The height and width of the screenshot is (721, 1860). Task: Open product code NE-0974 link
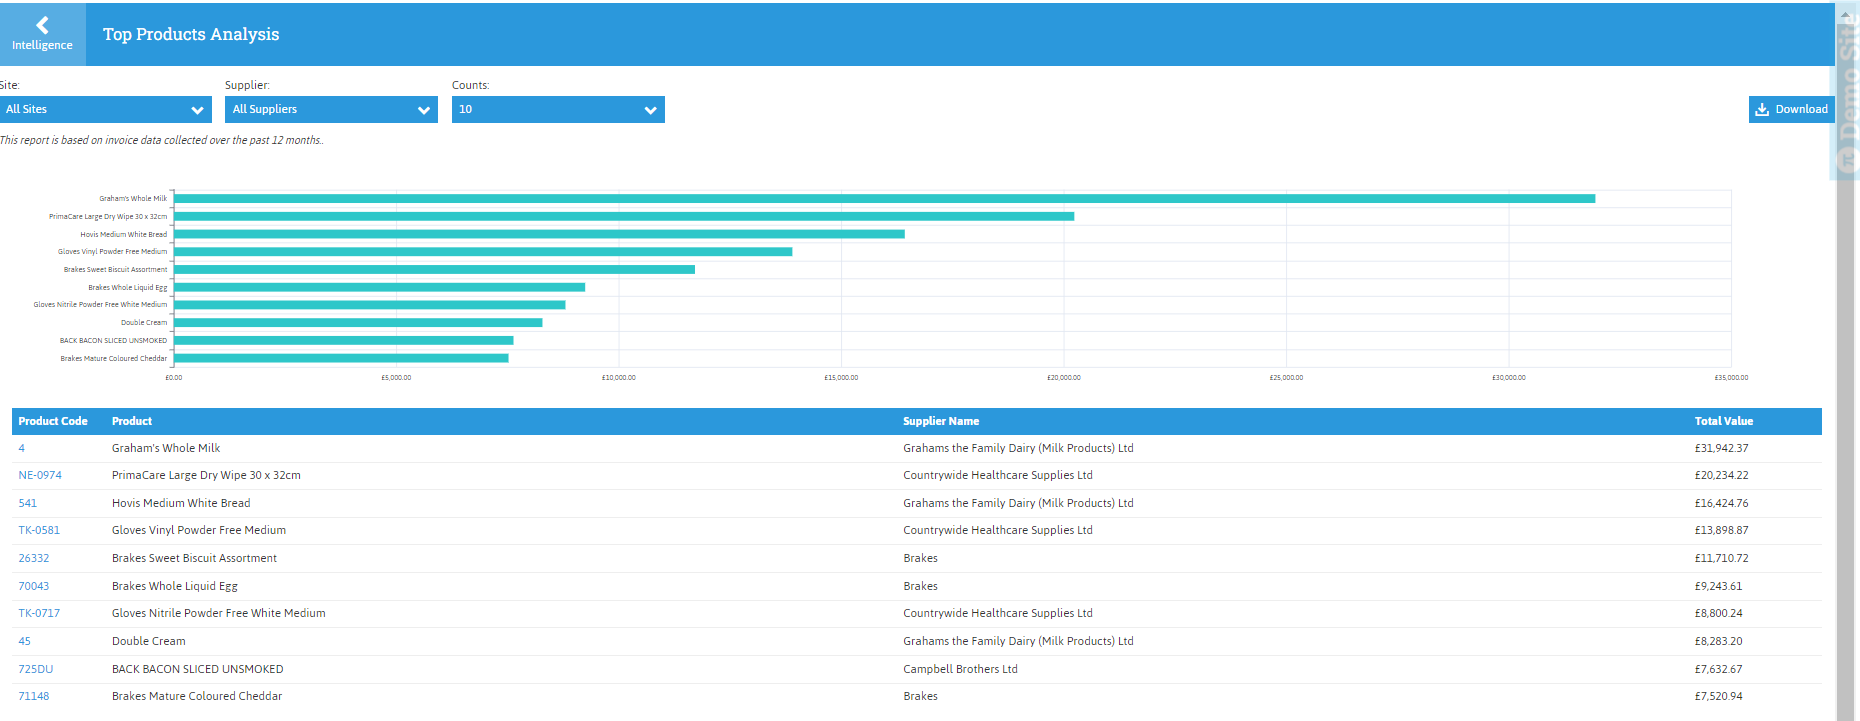click(40, 475)
